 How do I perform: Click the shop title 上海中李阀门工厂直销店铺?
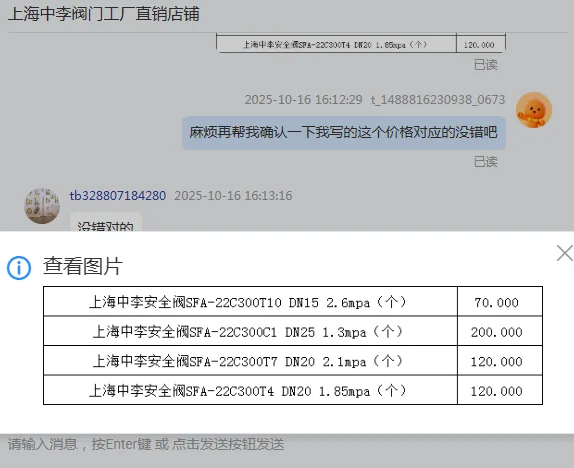[104, 14]
